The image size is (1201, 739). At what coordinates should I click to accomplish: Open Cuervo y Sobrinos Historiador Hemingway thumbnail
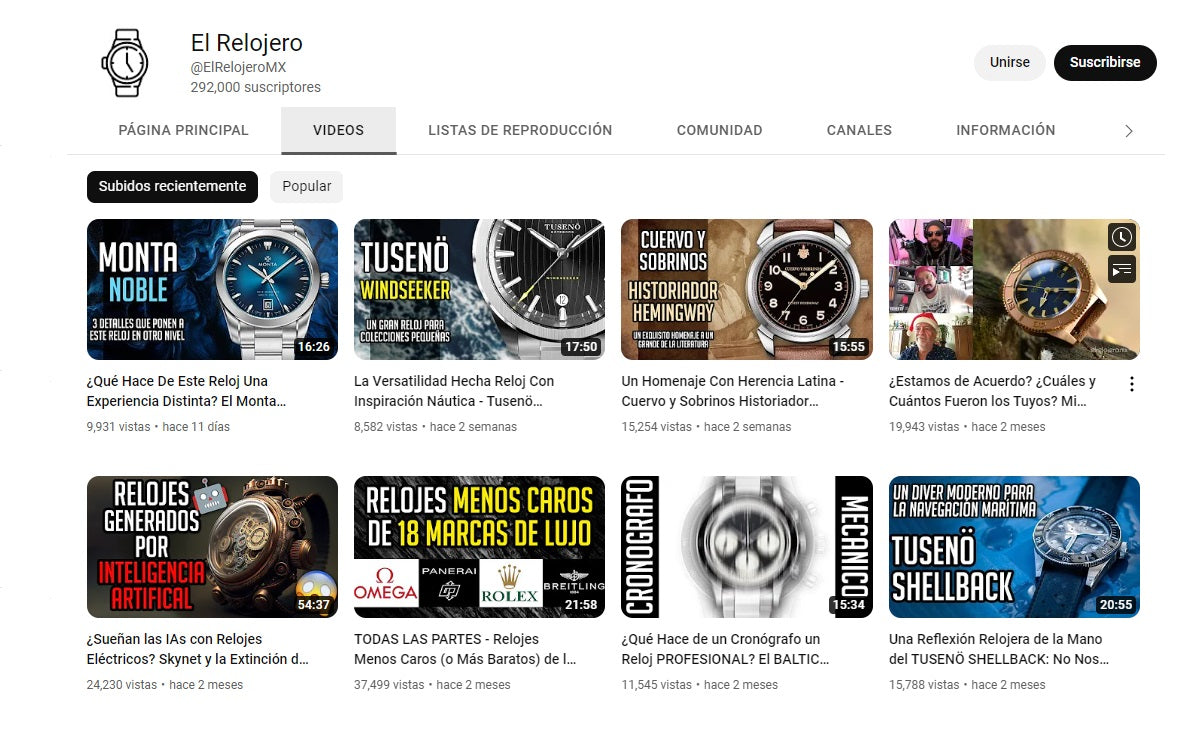746,289
